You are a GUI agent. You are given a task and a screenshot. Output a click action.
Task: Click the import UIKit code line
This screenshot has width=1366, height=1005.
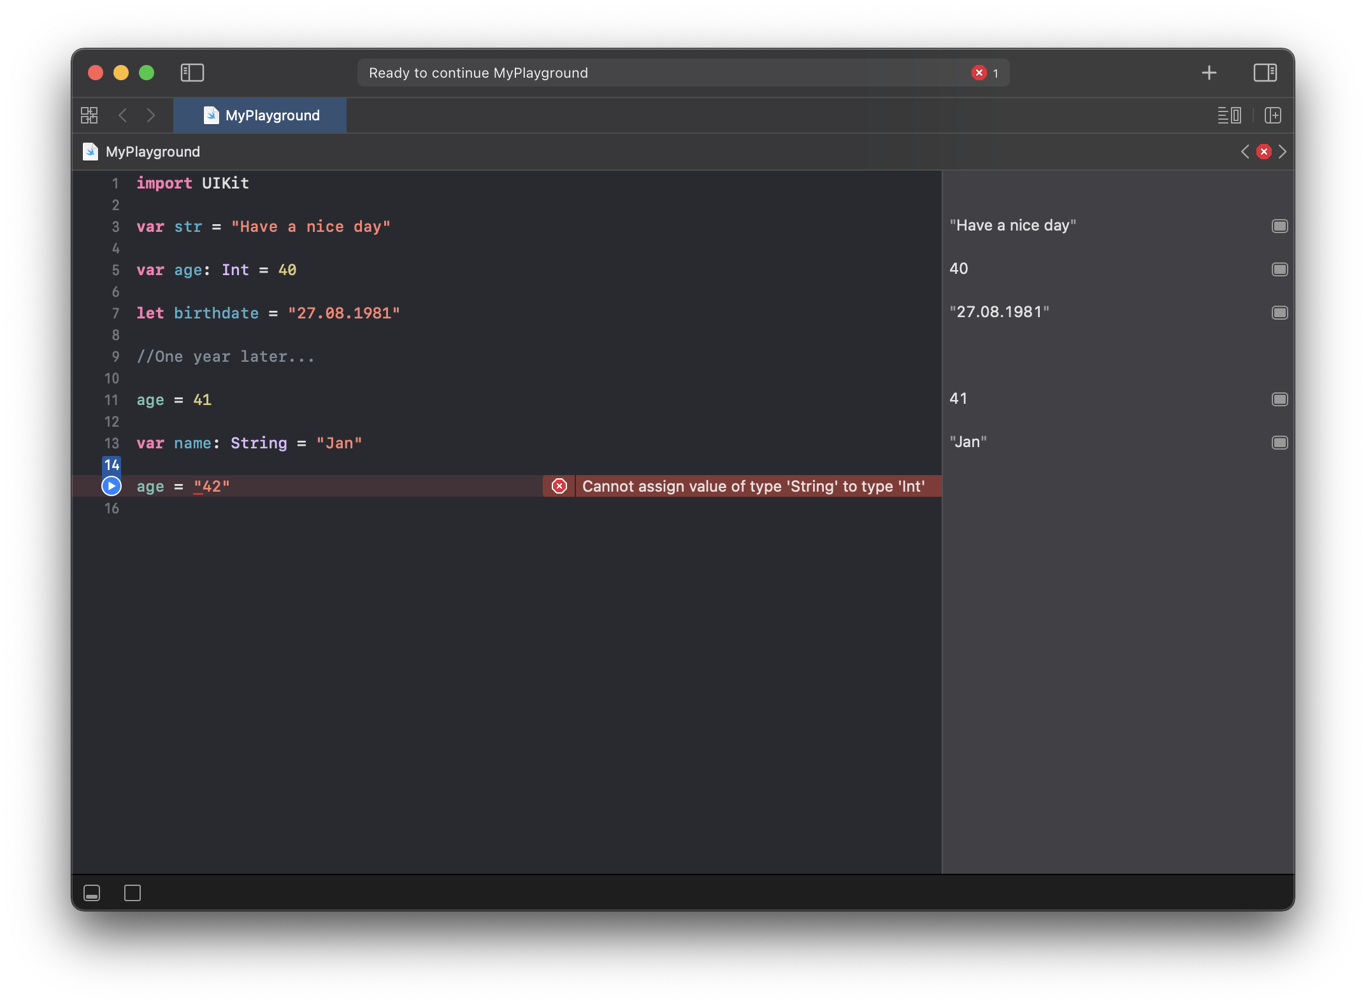pyautogui.click(x=193, y=183)
